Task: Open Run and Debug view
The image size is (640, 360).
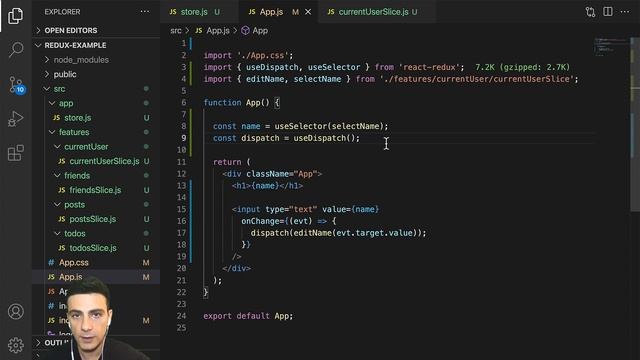Action: pos(16,119)
